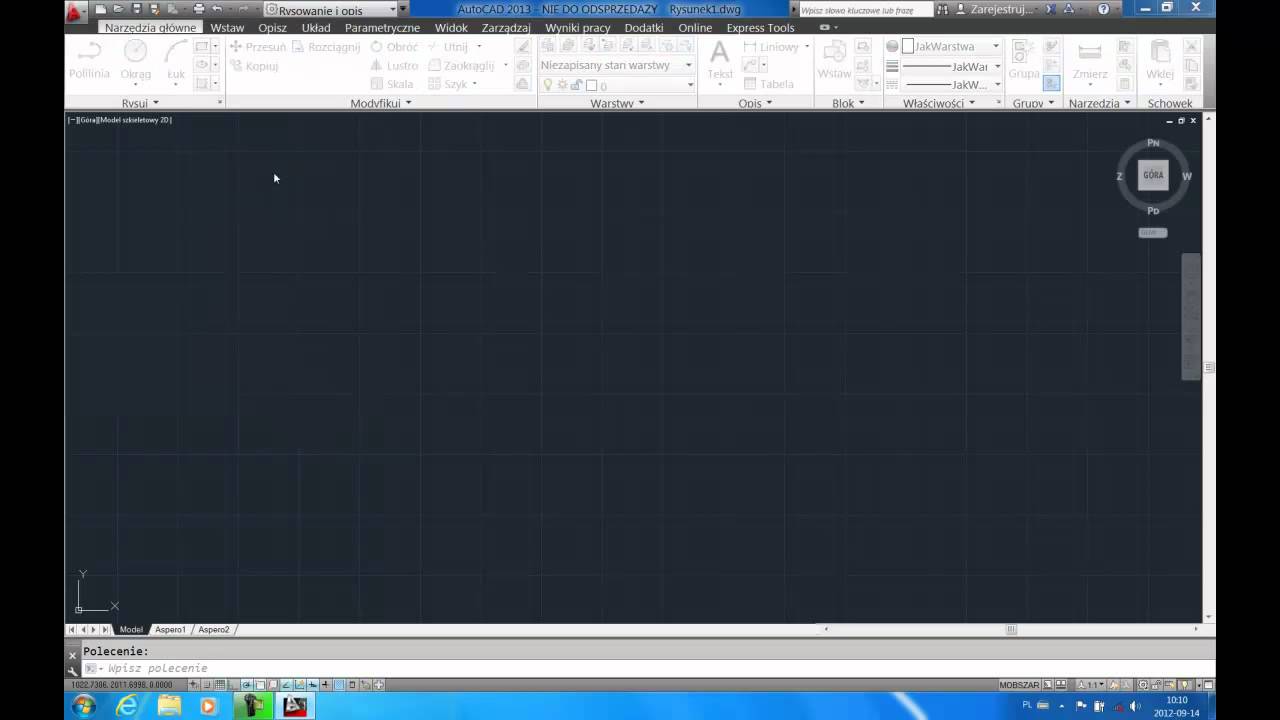Switch to the Wstaw ribbon tab
Screen dimensions: 1280x720
[228, 28]
